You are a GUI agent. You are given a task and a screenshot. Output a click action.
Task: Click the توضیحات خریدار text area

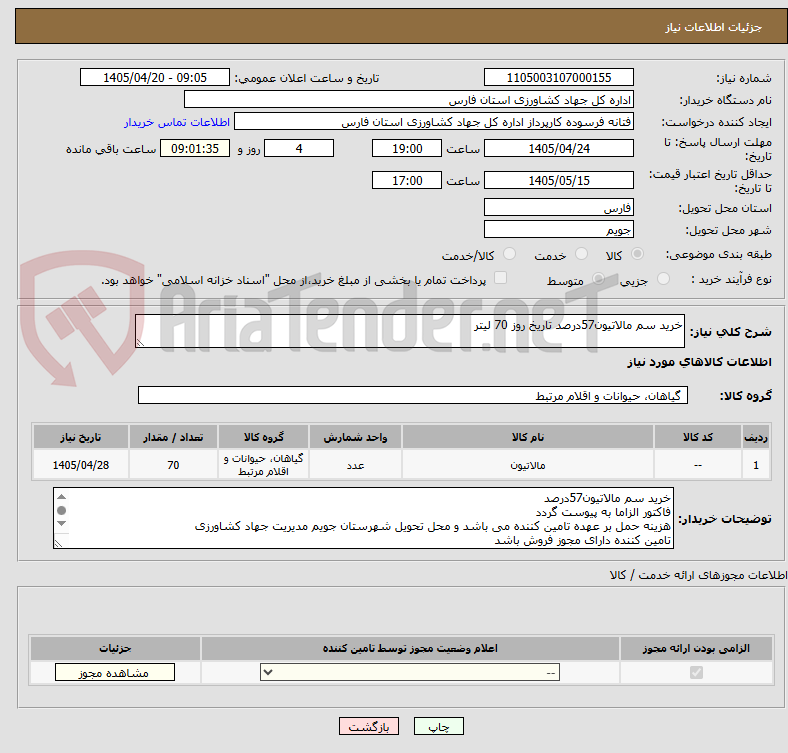click(363, 518)
